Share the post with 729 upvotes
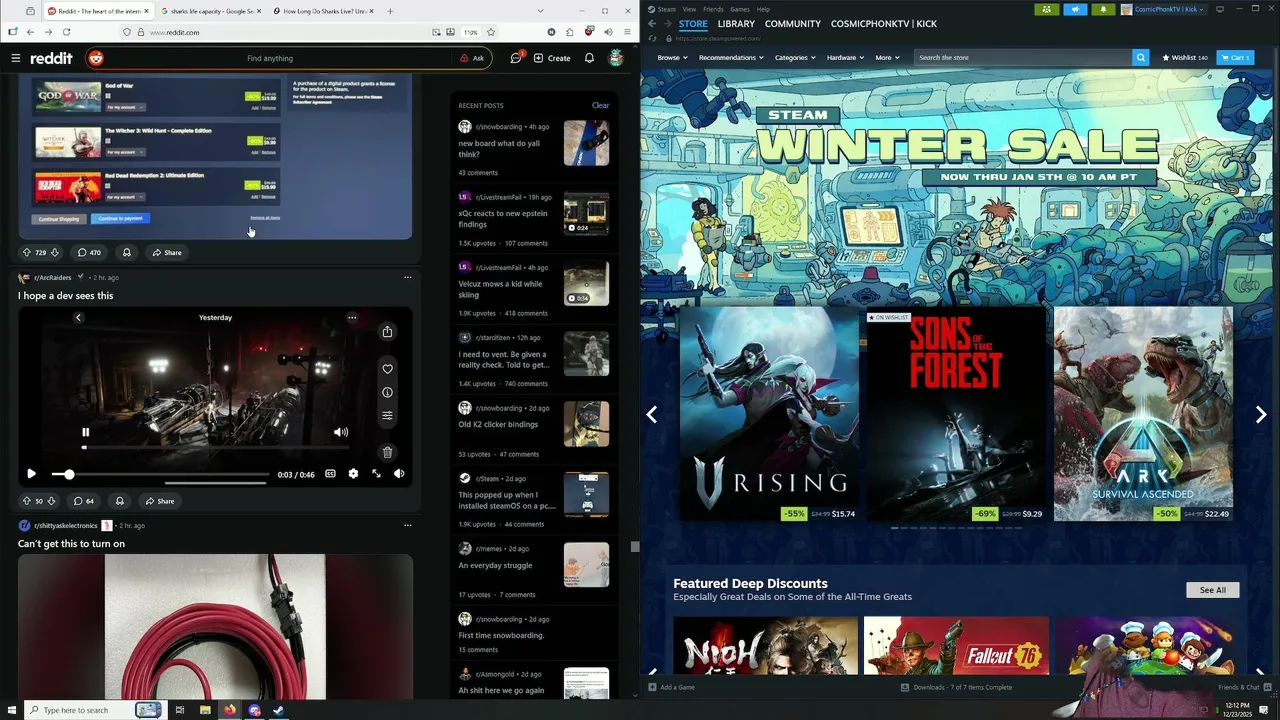 [x=166, y=252]
